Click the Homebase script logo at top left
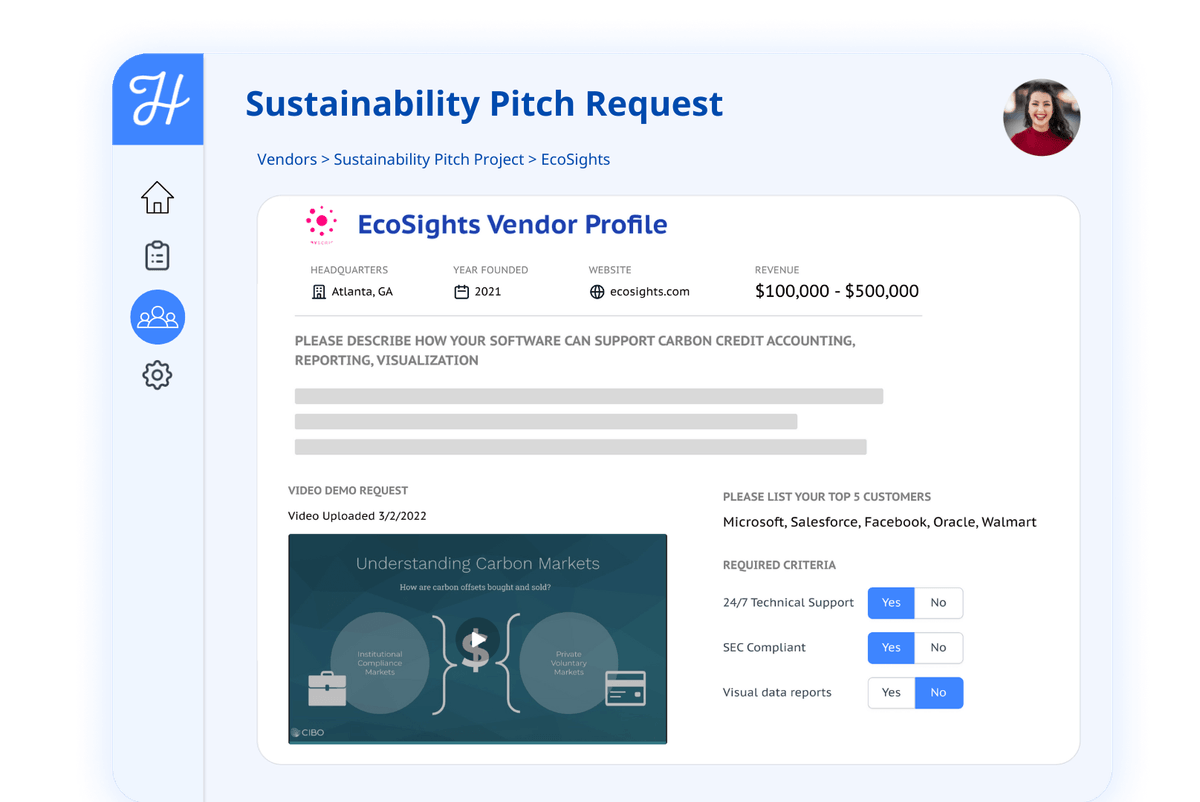Viewport: 1200px width, 802px height. click(x=157, y=98)
